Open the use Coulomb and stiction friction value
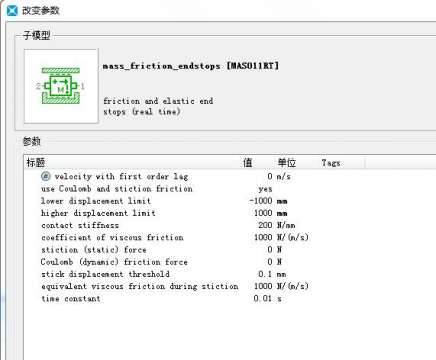The width and height of the screenshot is (436, 360). pos(265,189)
